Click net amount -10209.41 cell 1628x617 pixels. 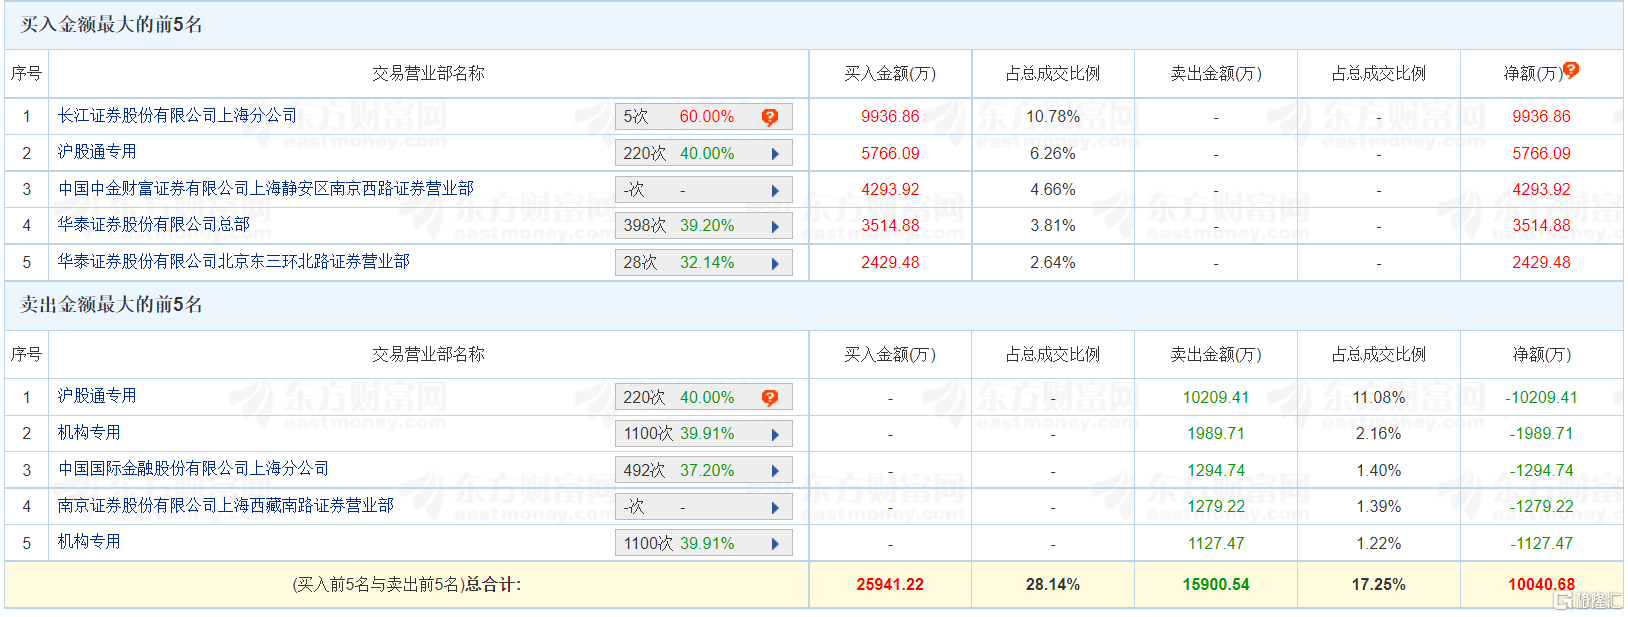[x=1542, y=398]
